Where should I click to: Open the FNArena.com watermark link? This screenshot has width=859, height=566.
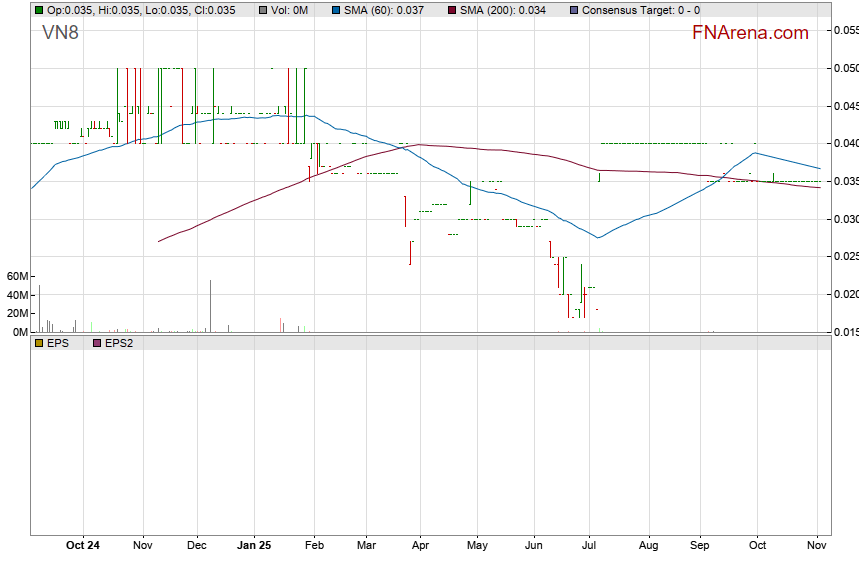click(x=750, y=33)
